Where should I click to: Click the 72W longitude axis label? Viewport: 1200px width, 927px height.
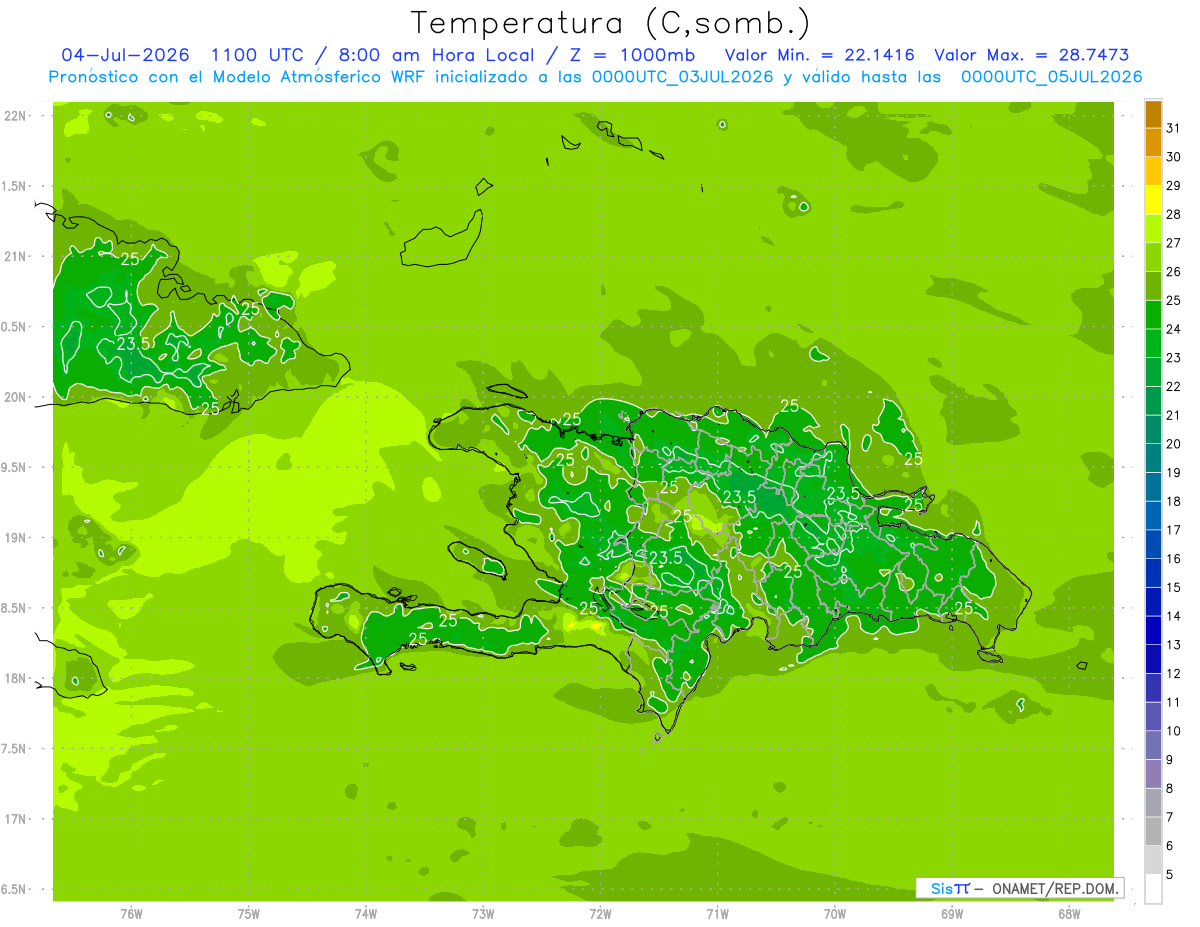pyautogui.click(x=600, y=914)
